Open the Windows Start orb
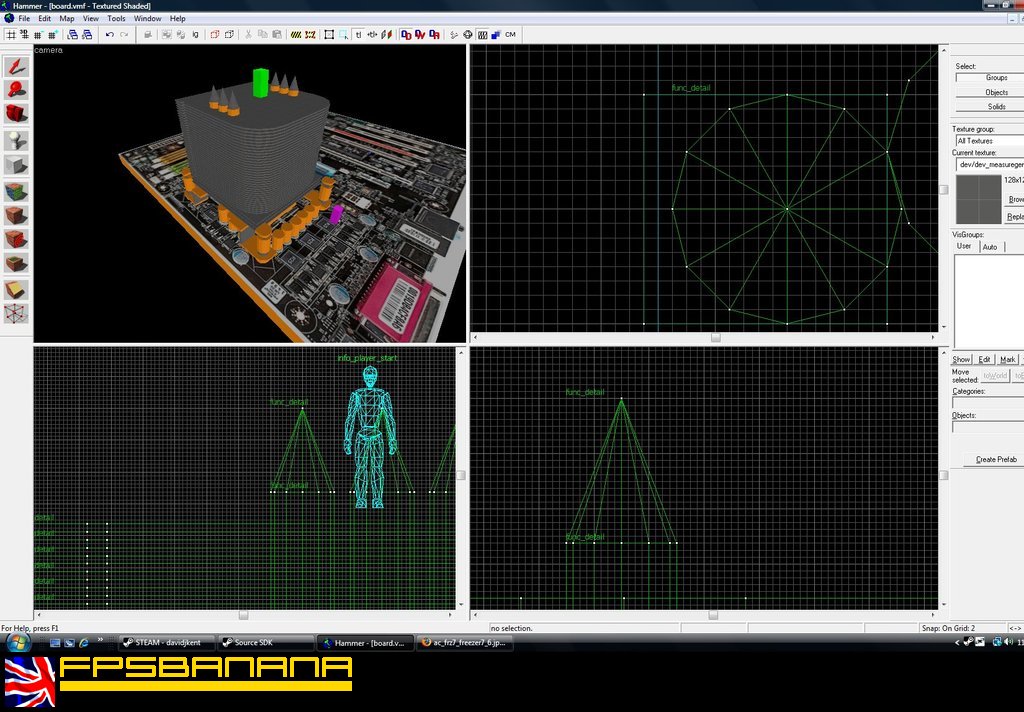This screenshot has height=712, width=1024. pos(18,642)
